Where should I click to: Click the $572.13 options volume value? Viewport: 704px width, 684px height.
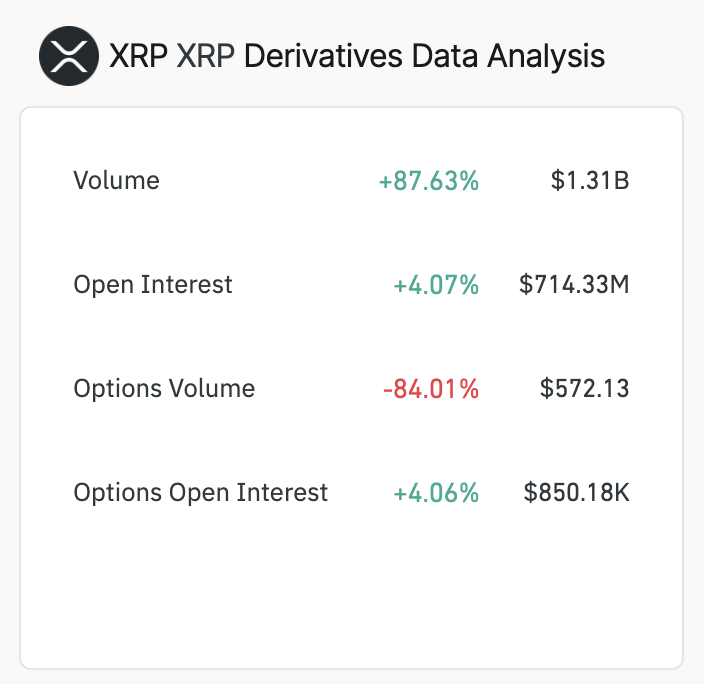pyautogui.click(x=584, y=389)
